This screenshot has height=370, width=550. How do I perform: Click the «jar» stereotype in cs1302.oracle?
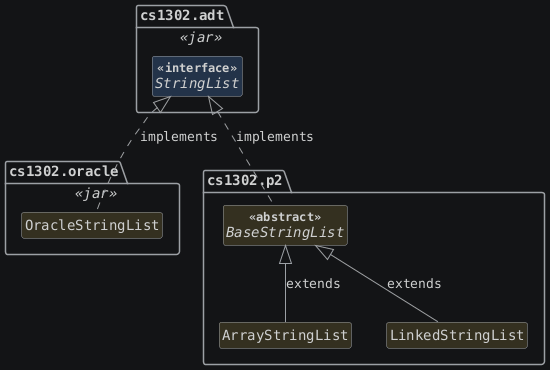(96, 193)
